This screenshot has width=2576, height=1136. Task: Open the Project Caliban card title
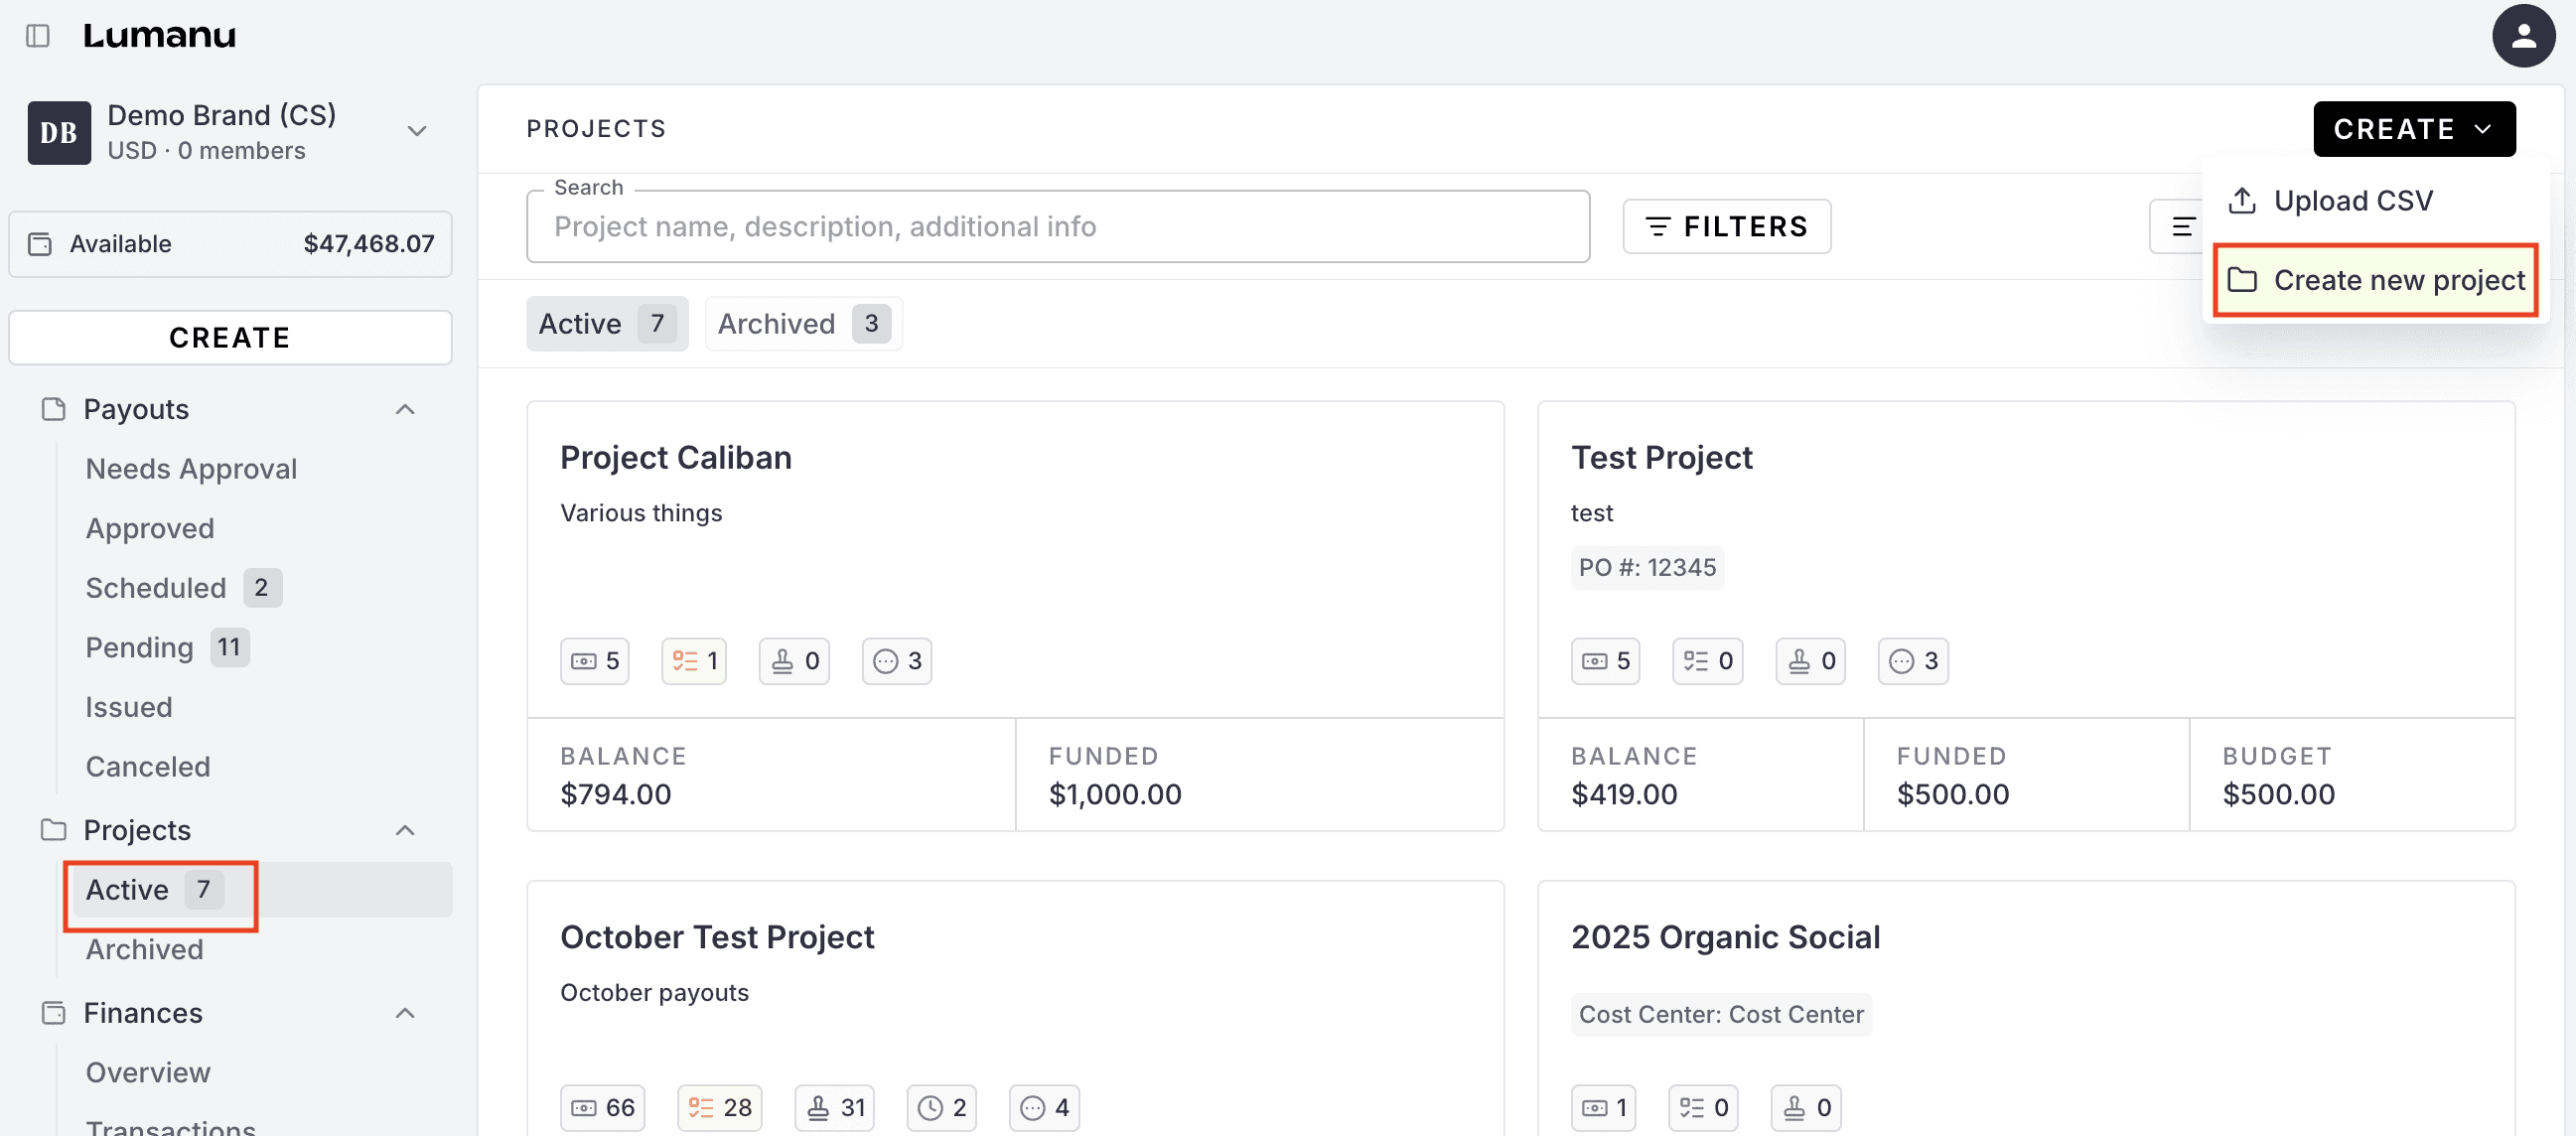click(676, 458)
